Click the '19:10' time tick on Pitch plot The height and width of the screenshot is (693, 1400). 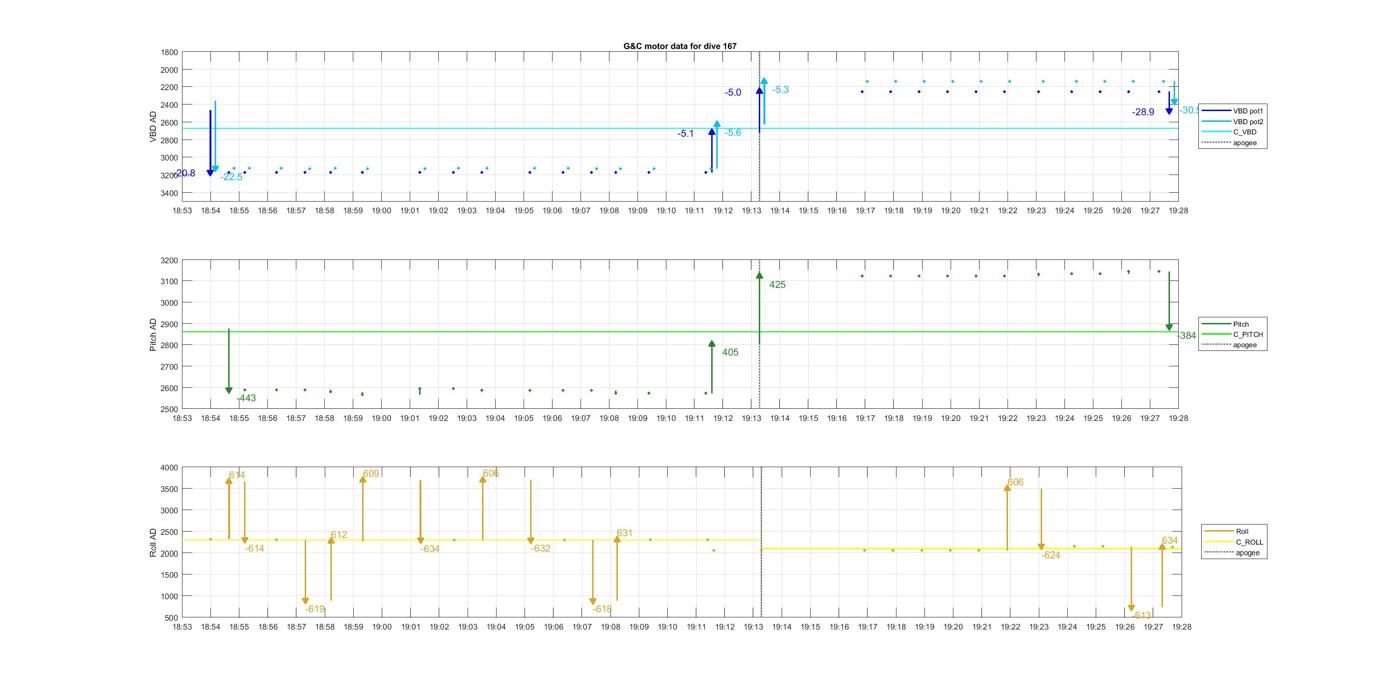pyautogui.click(x=666, y=419)
